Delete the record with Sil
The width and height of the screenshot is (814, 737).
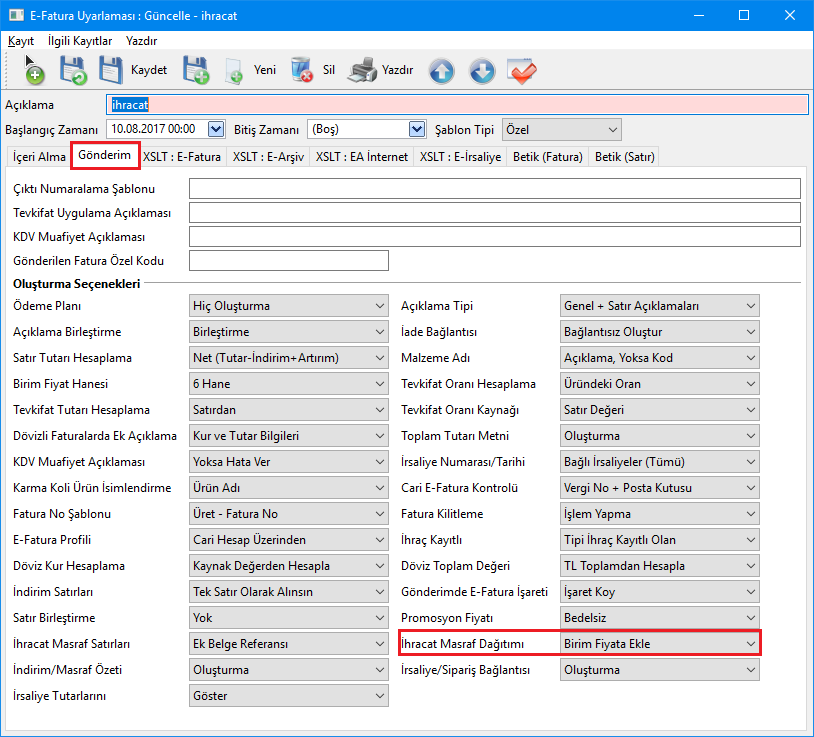(x=313, y=71)
